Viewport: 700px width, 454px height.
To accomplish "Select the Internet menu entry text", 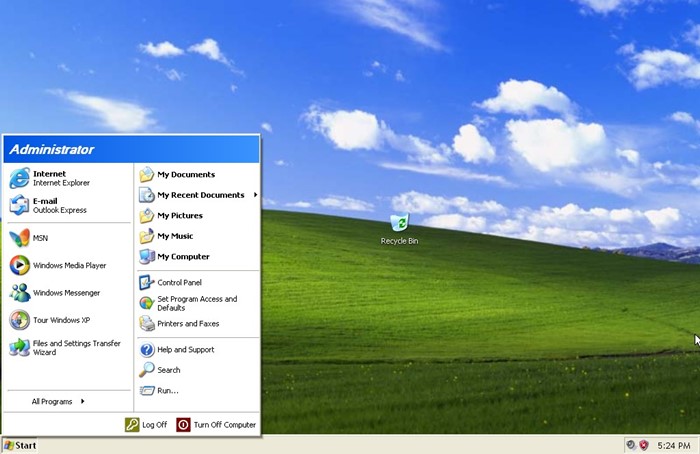I will 49,174.
